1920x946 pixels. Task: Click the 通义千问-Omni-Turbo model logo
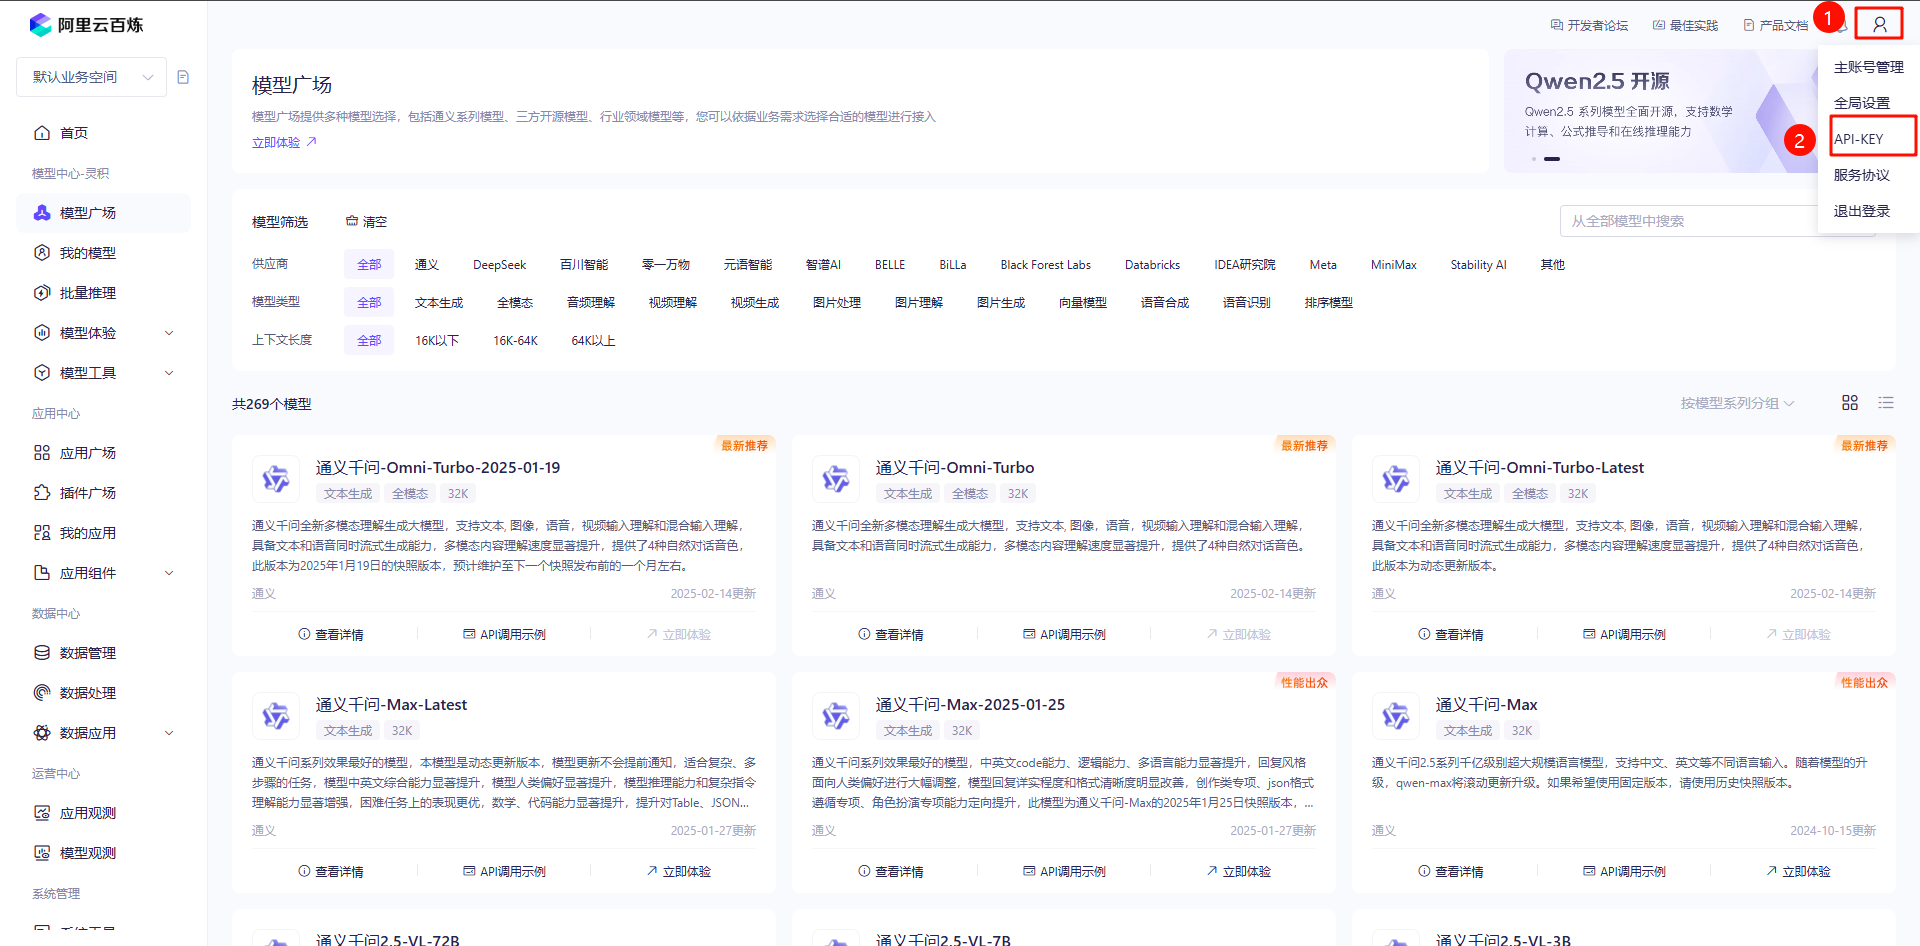coord(836,480)
